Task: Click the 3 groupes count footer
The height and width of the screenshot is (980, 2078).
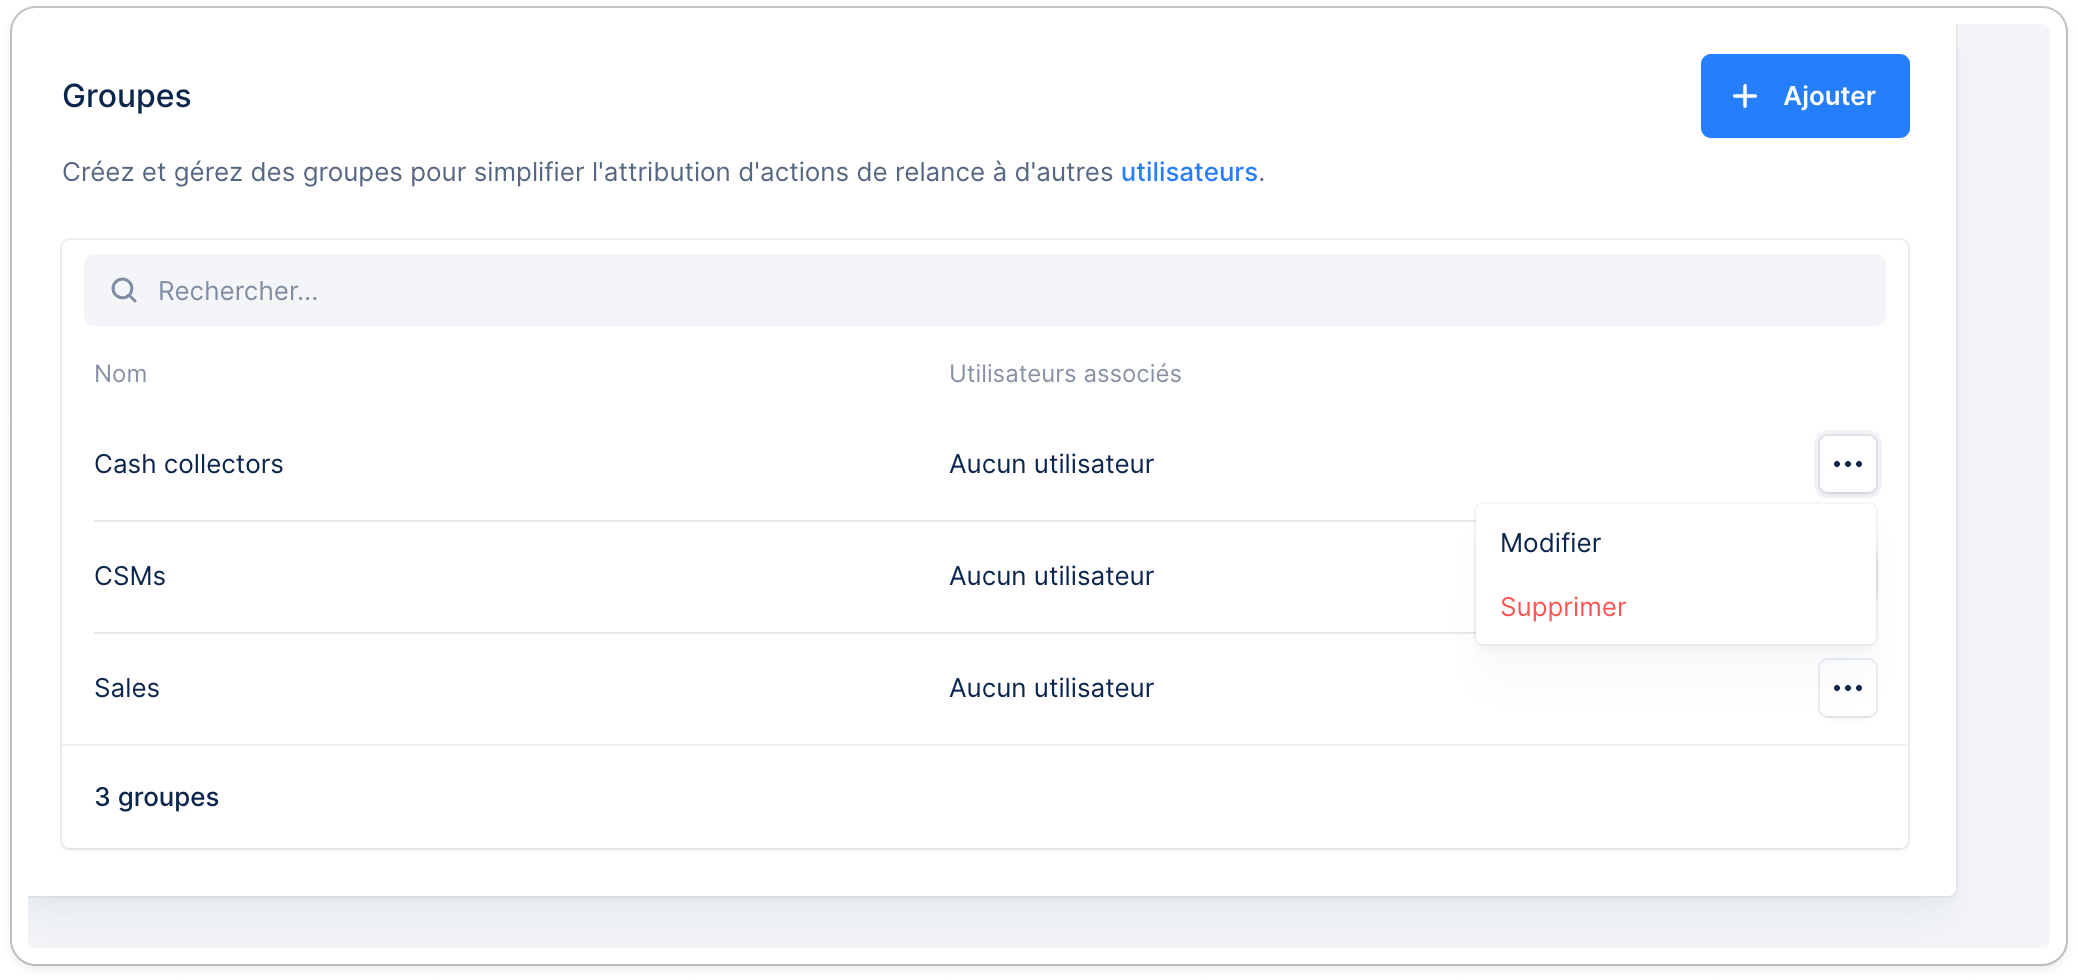Action: pos(157,797)
